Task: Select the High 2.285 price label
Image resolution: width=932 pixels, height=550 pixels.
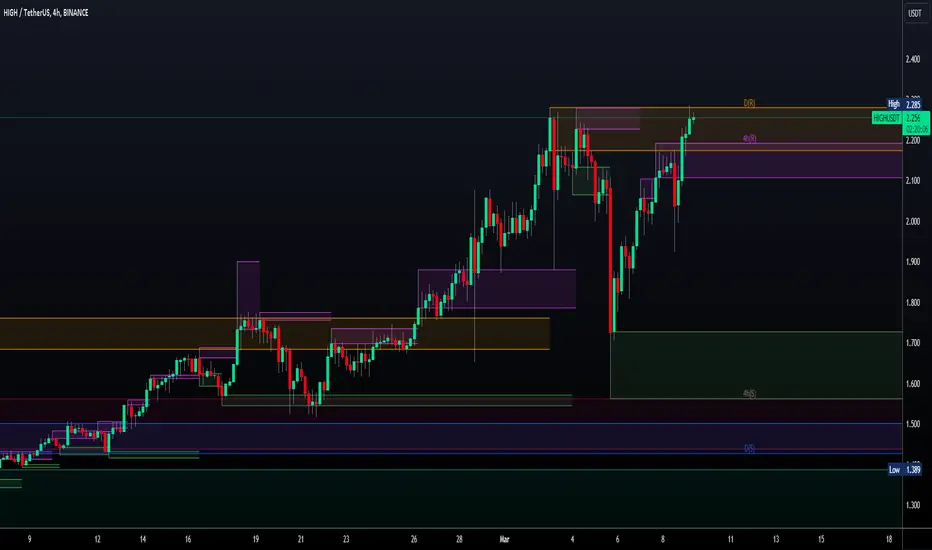Action: click(x=903, y=104)
